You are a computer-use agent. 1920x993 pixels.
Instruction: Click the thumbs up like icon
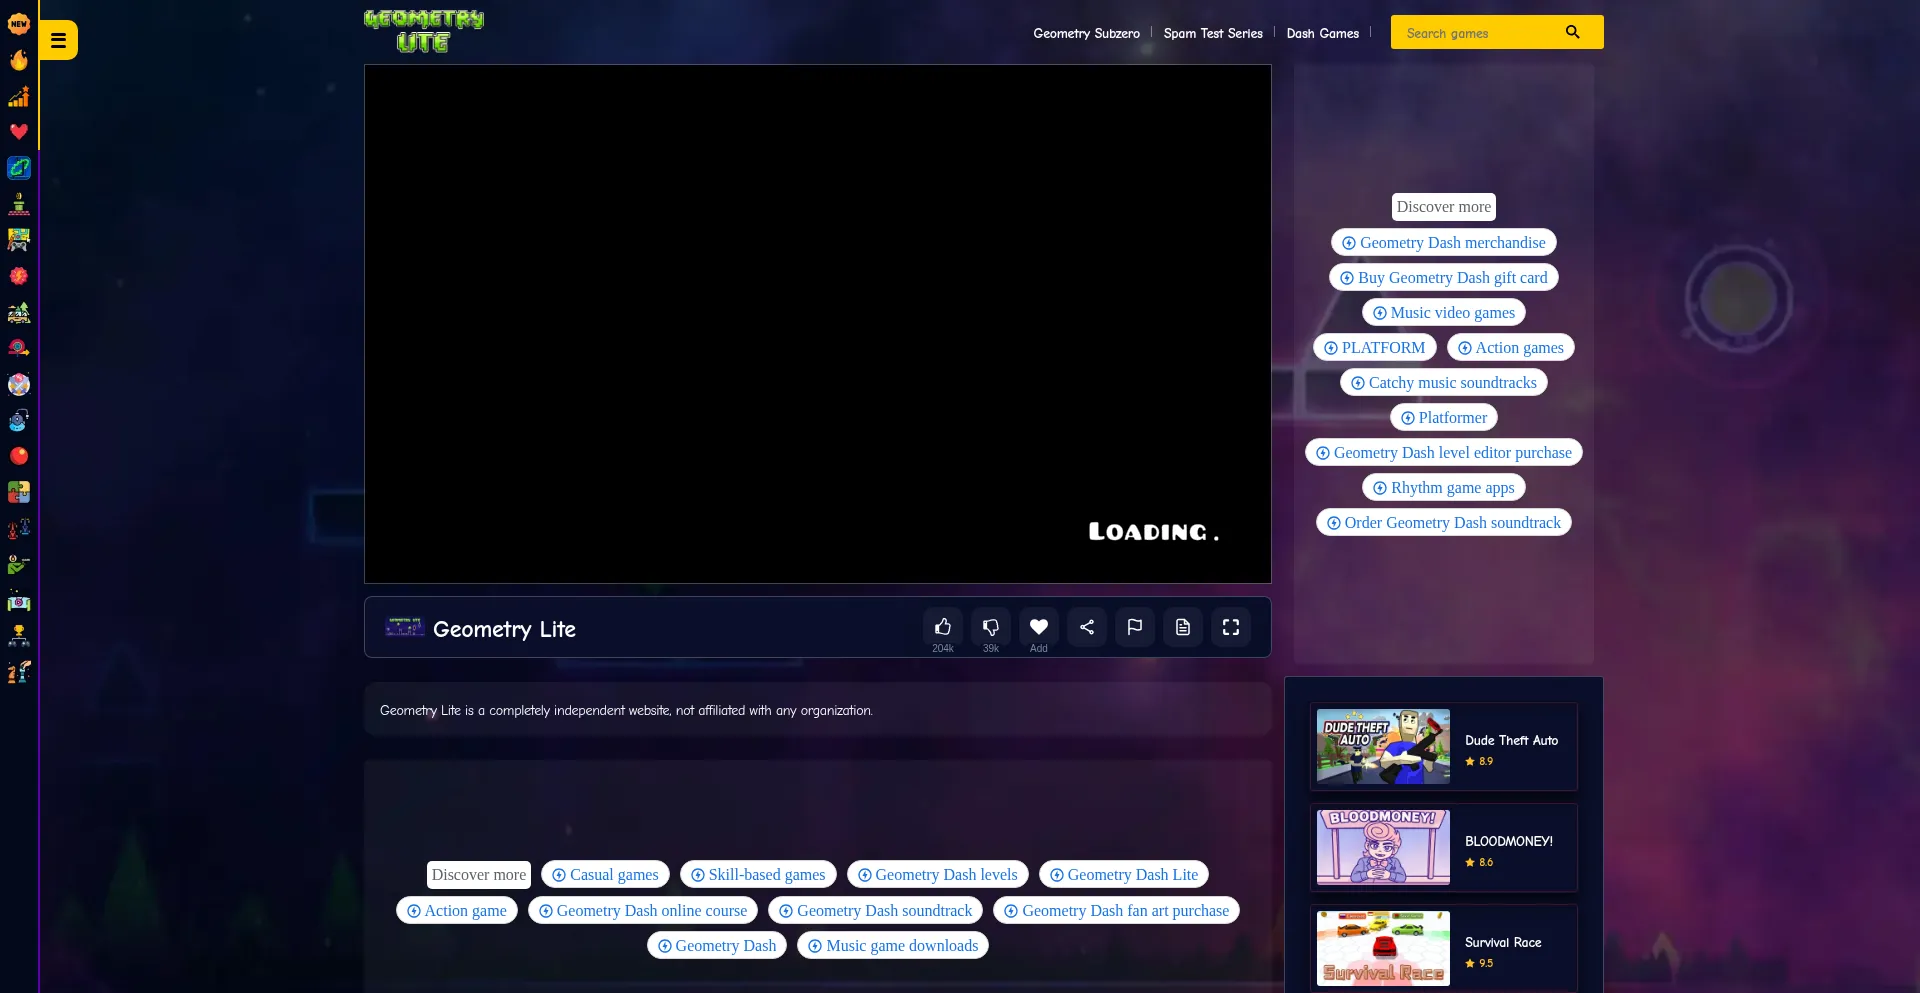(x=942, y=627)
